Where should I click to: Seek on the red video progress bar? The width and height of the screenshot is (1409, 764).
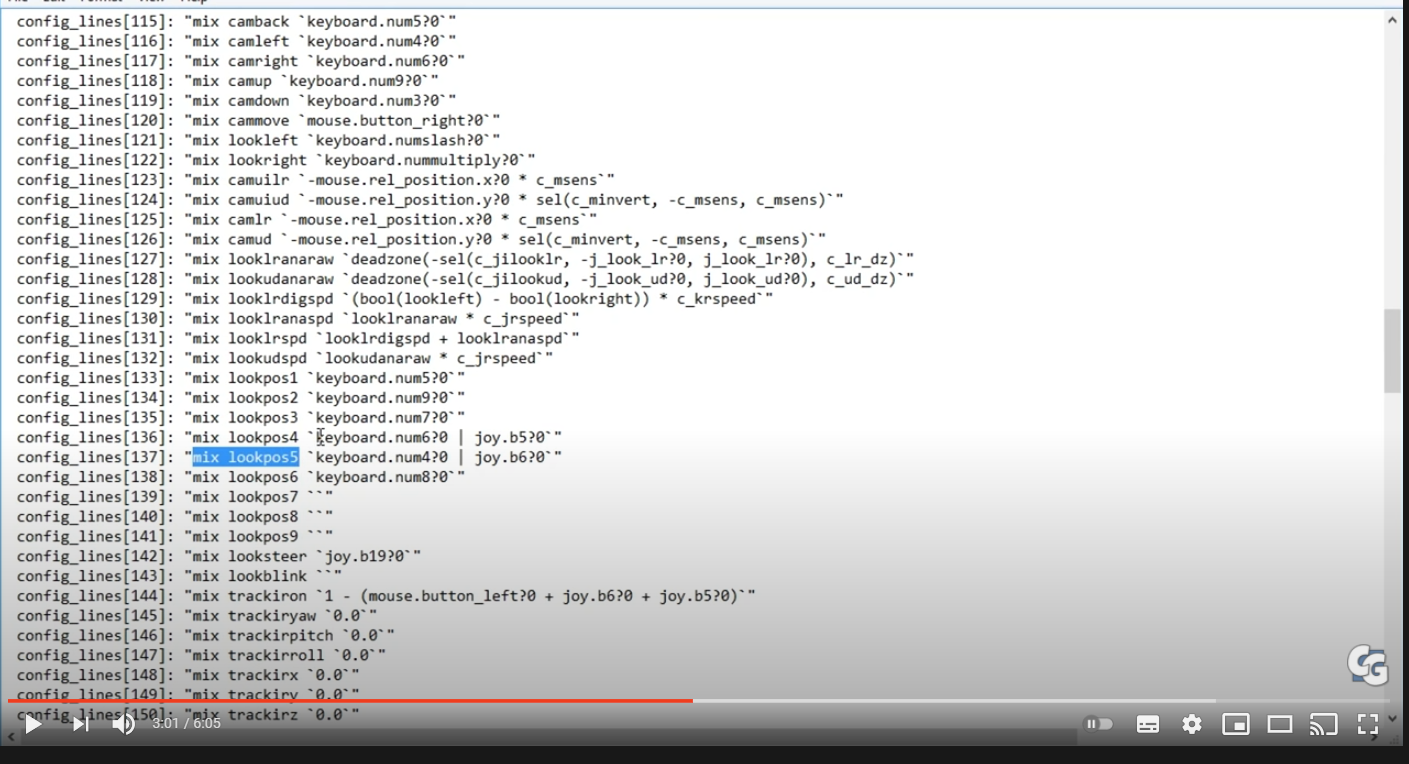coord(350,700)
